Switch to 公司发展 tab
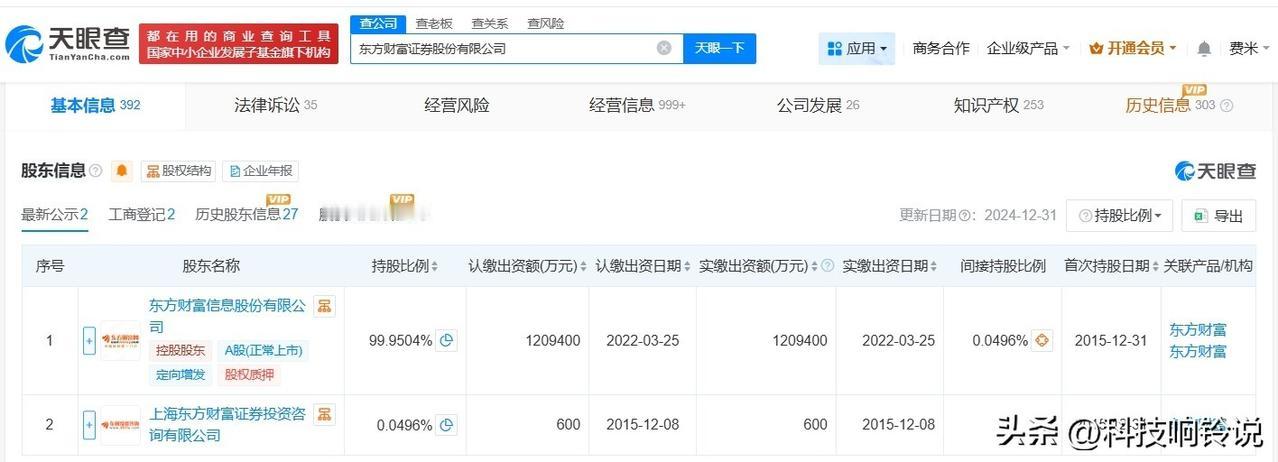The image size is (1278, 462). 818,105
